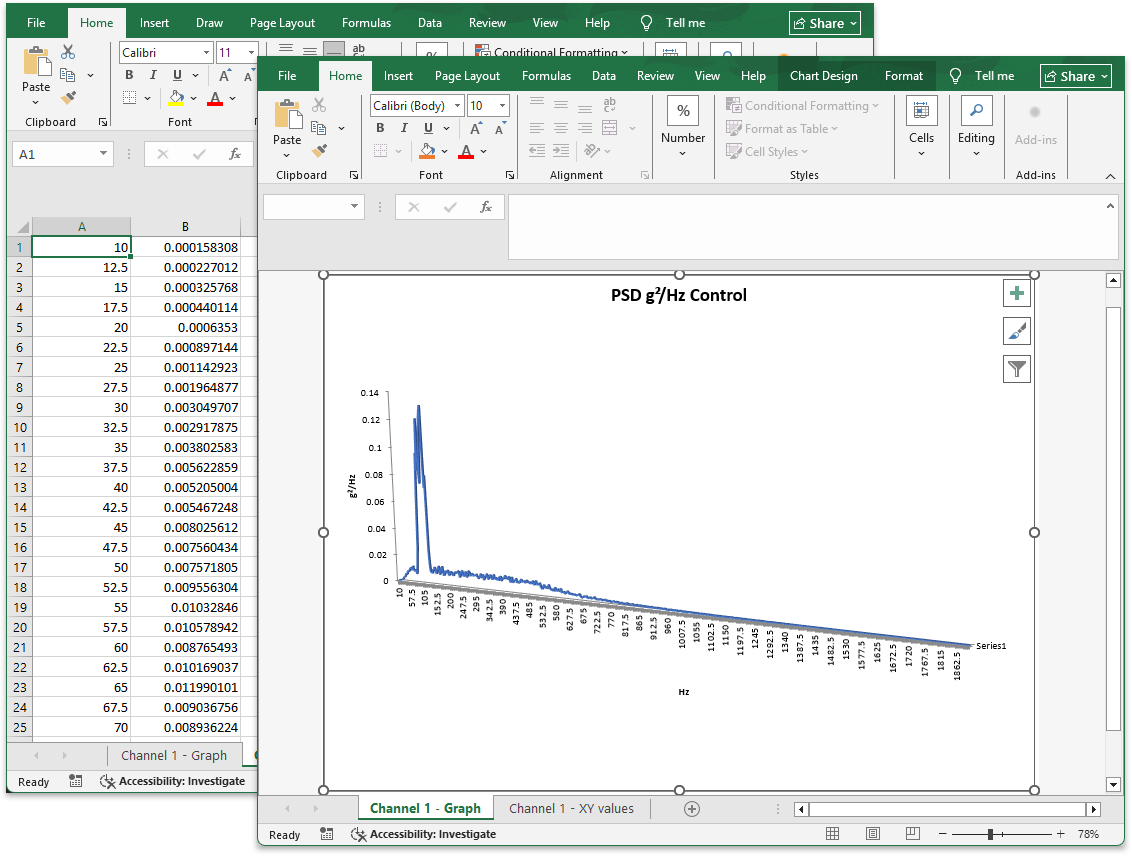Toggle Underline in the front window ribbon
The width and height of the screenshot is (1132, 856).
(x=428, y=128)
